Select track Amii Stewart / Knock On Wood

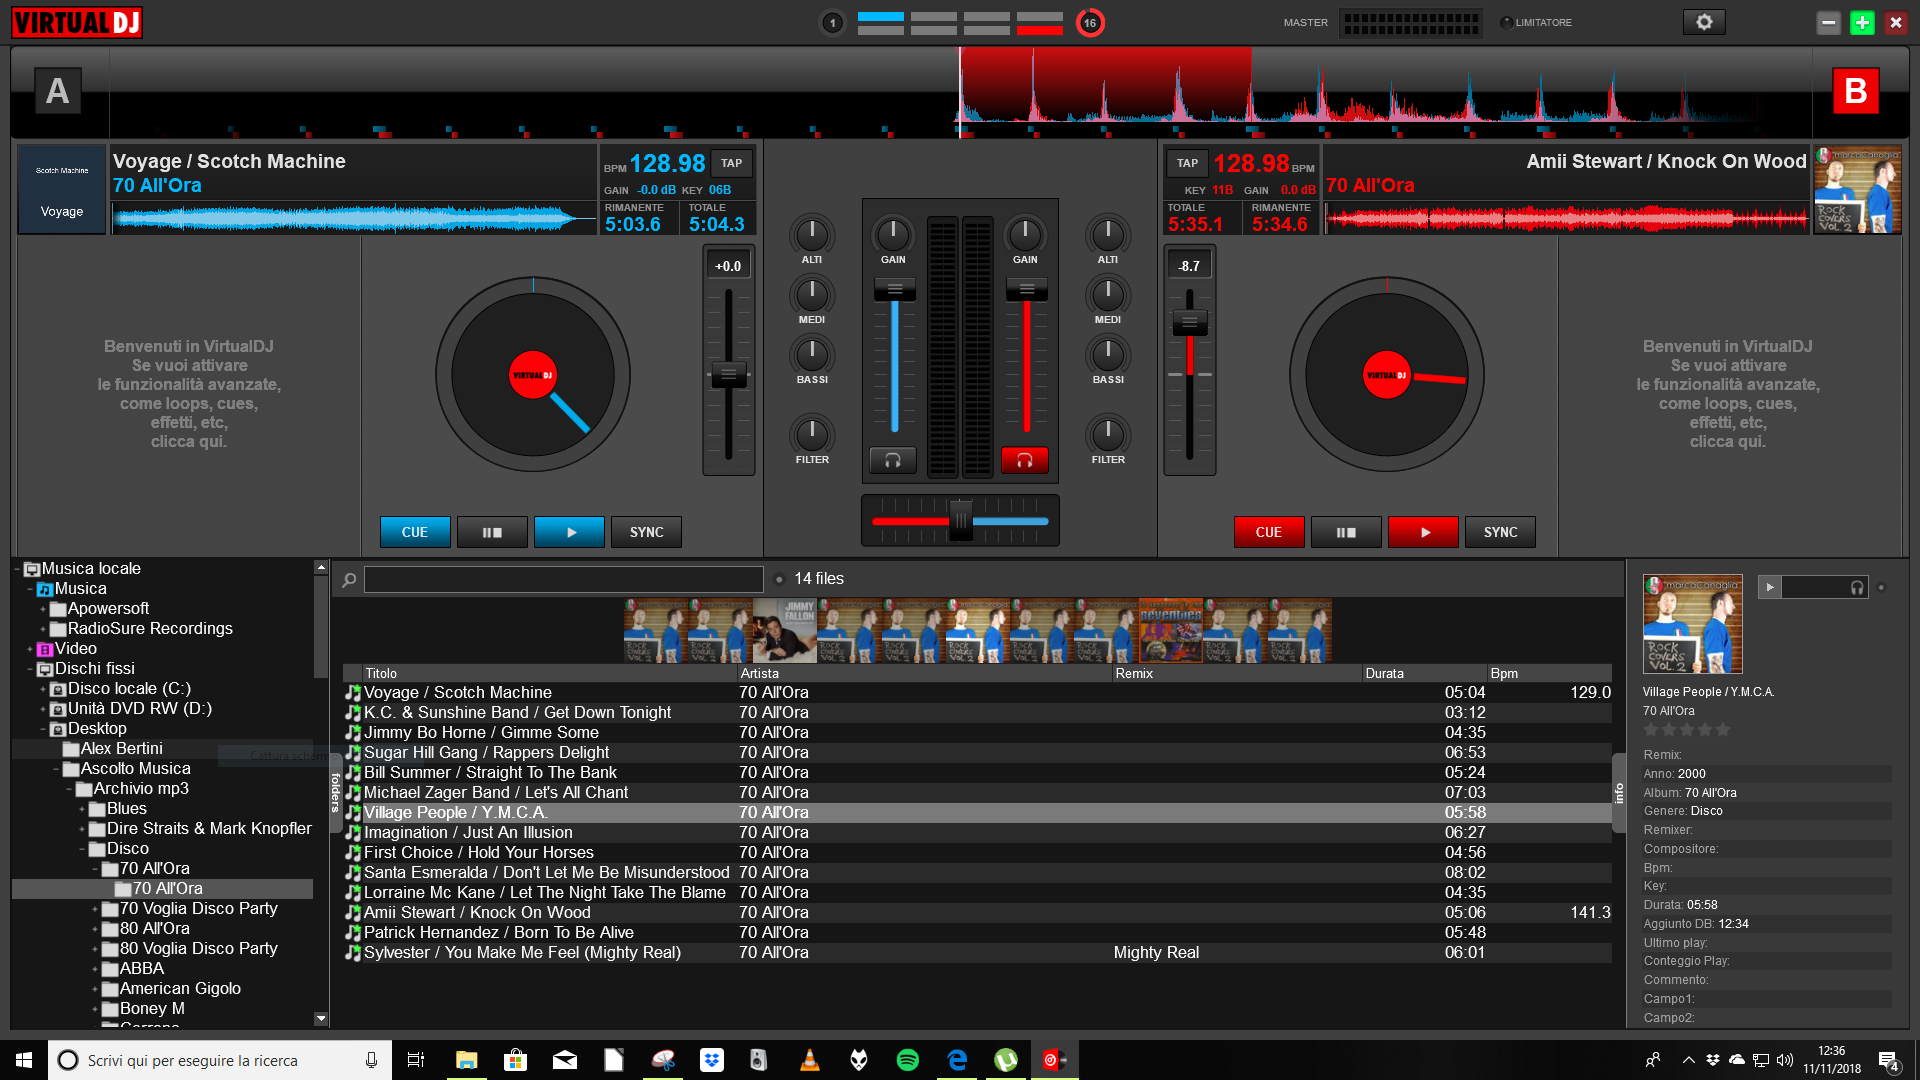977,912
